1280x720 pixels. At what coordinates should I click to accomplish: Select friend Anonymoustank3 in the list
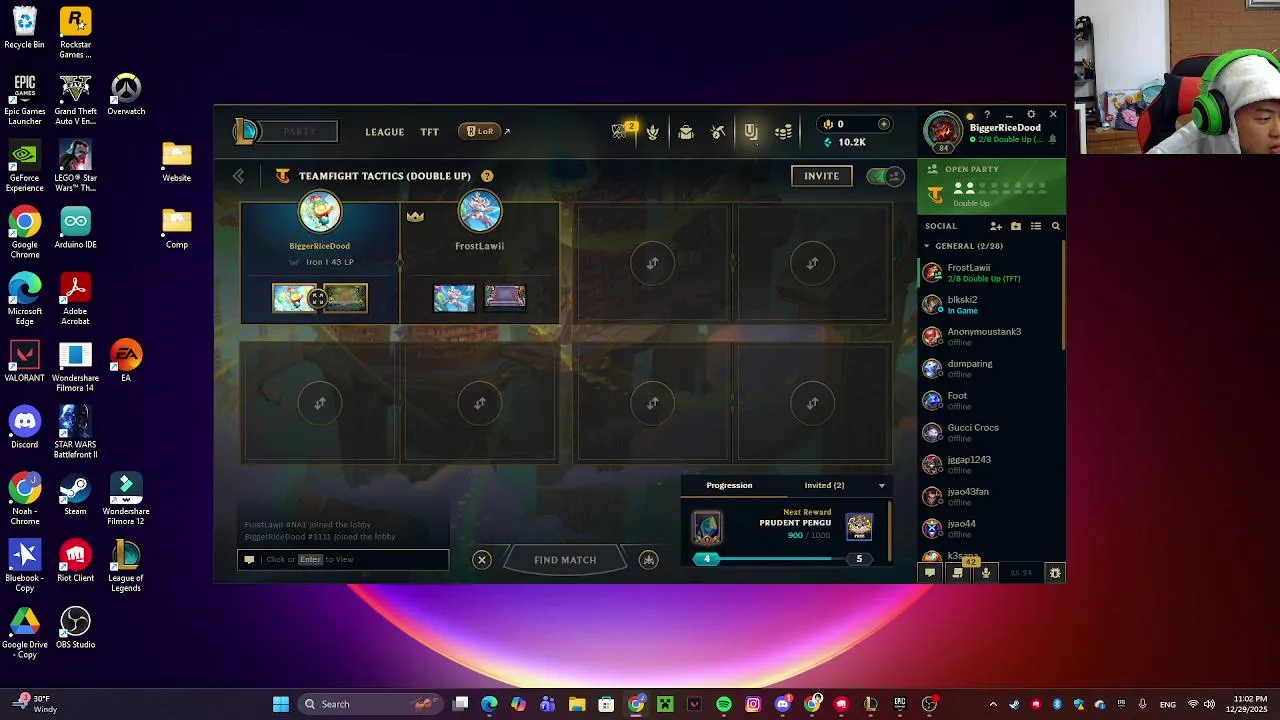coord(989,336)
